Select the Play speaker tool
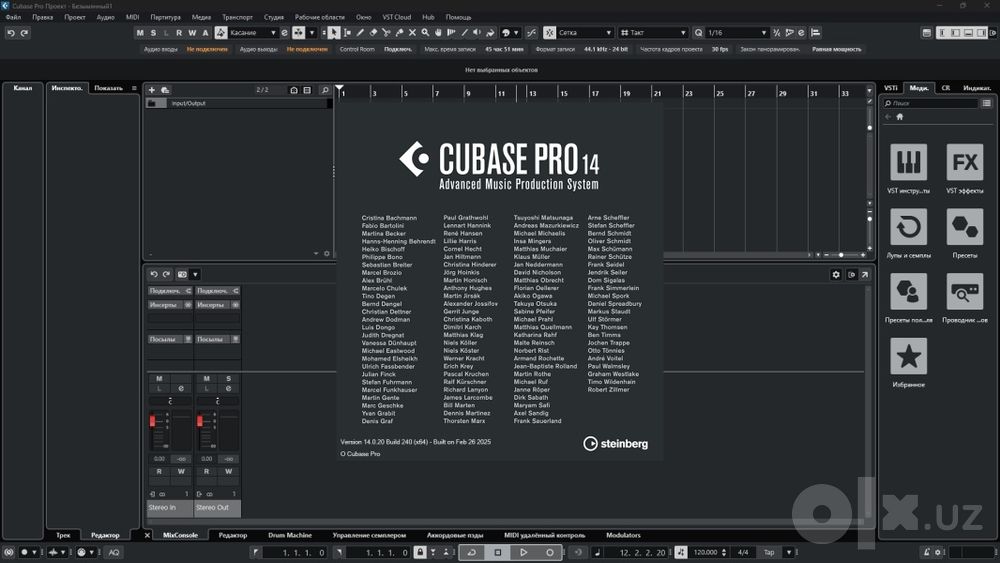The image size is (1000, 563). click(x=477, y=33)
